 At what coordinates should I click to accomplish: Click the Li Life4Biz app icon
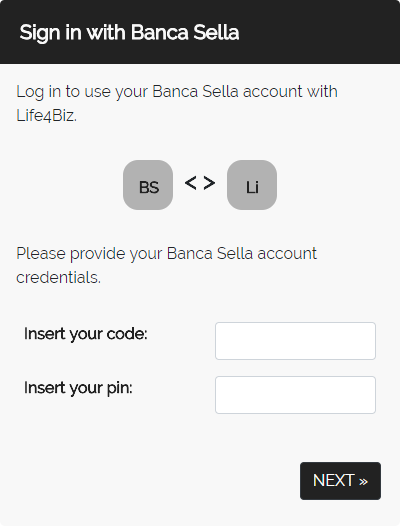(x=252, y=185)
